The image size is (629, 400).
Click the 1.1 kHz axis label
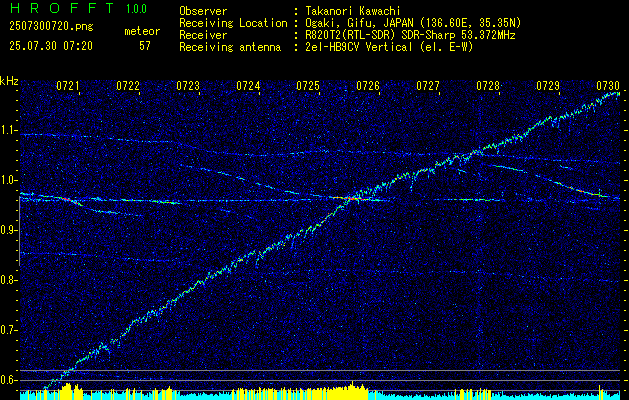pos(9,130)
